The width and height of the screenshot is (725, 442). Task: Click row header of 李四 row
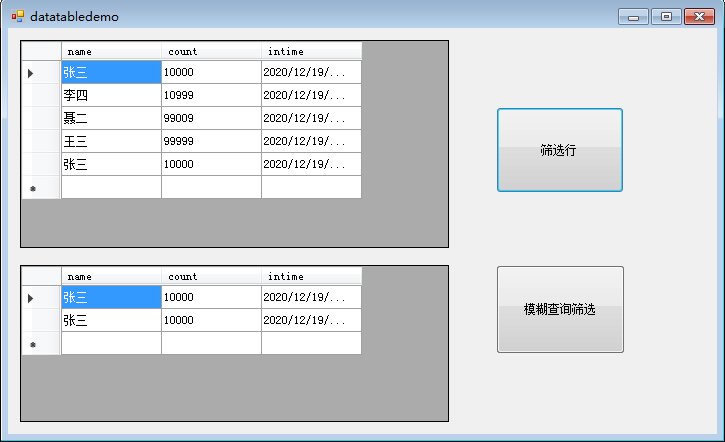click(x=41, y=95)
